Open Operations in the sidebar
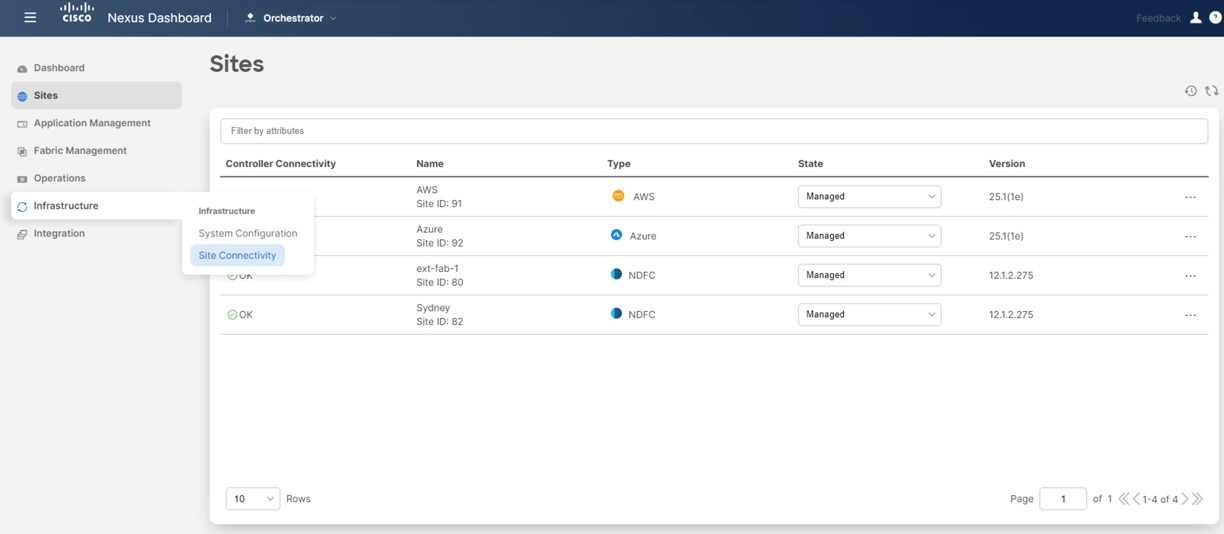The height and width of the screenshot is (534, 1224). click(x=60, y=178)
